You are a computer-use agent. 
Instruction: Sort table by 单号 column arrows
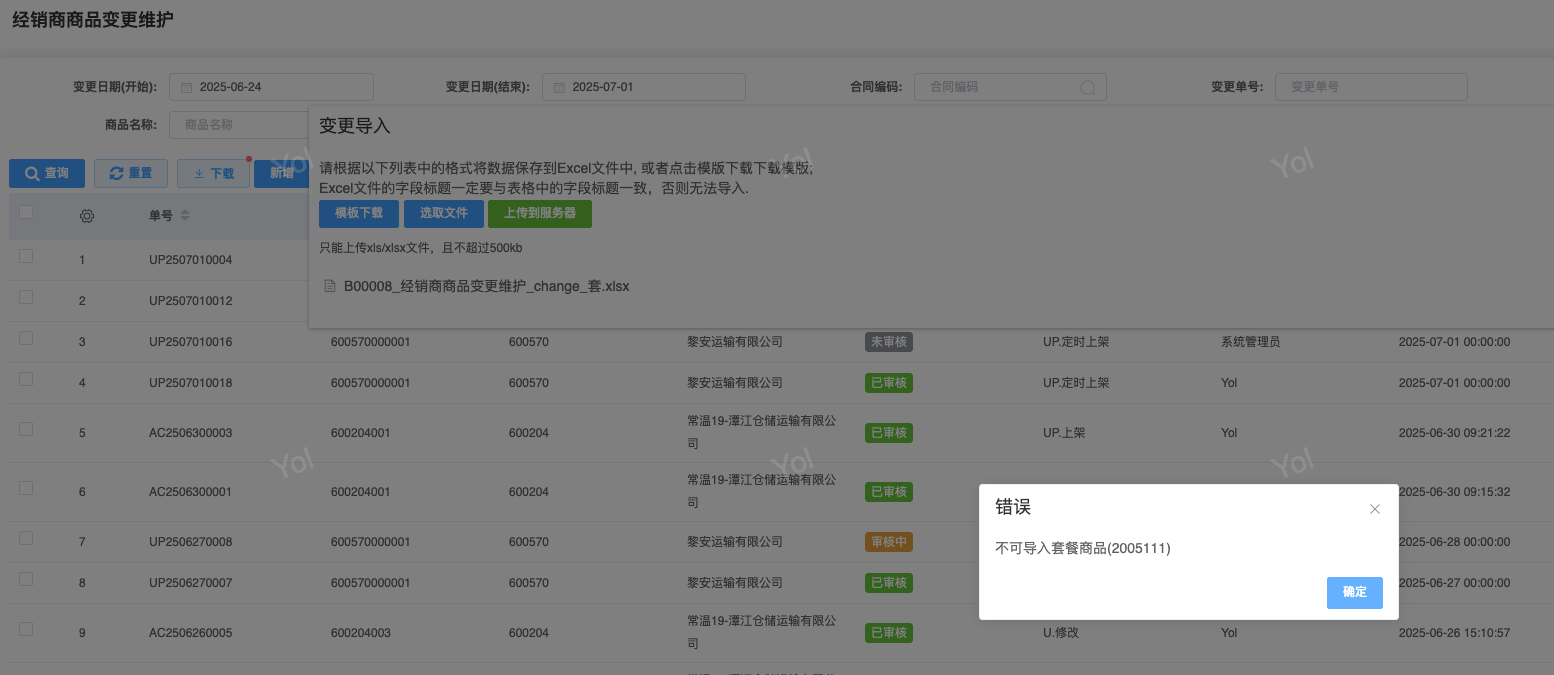click(x=185, y=216)
